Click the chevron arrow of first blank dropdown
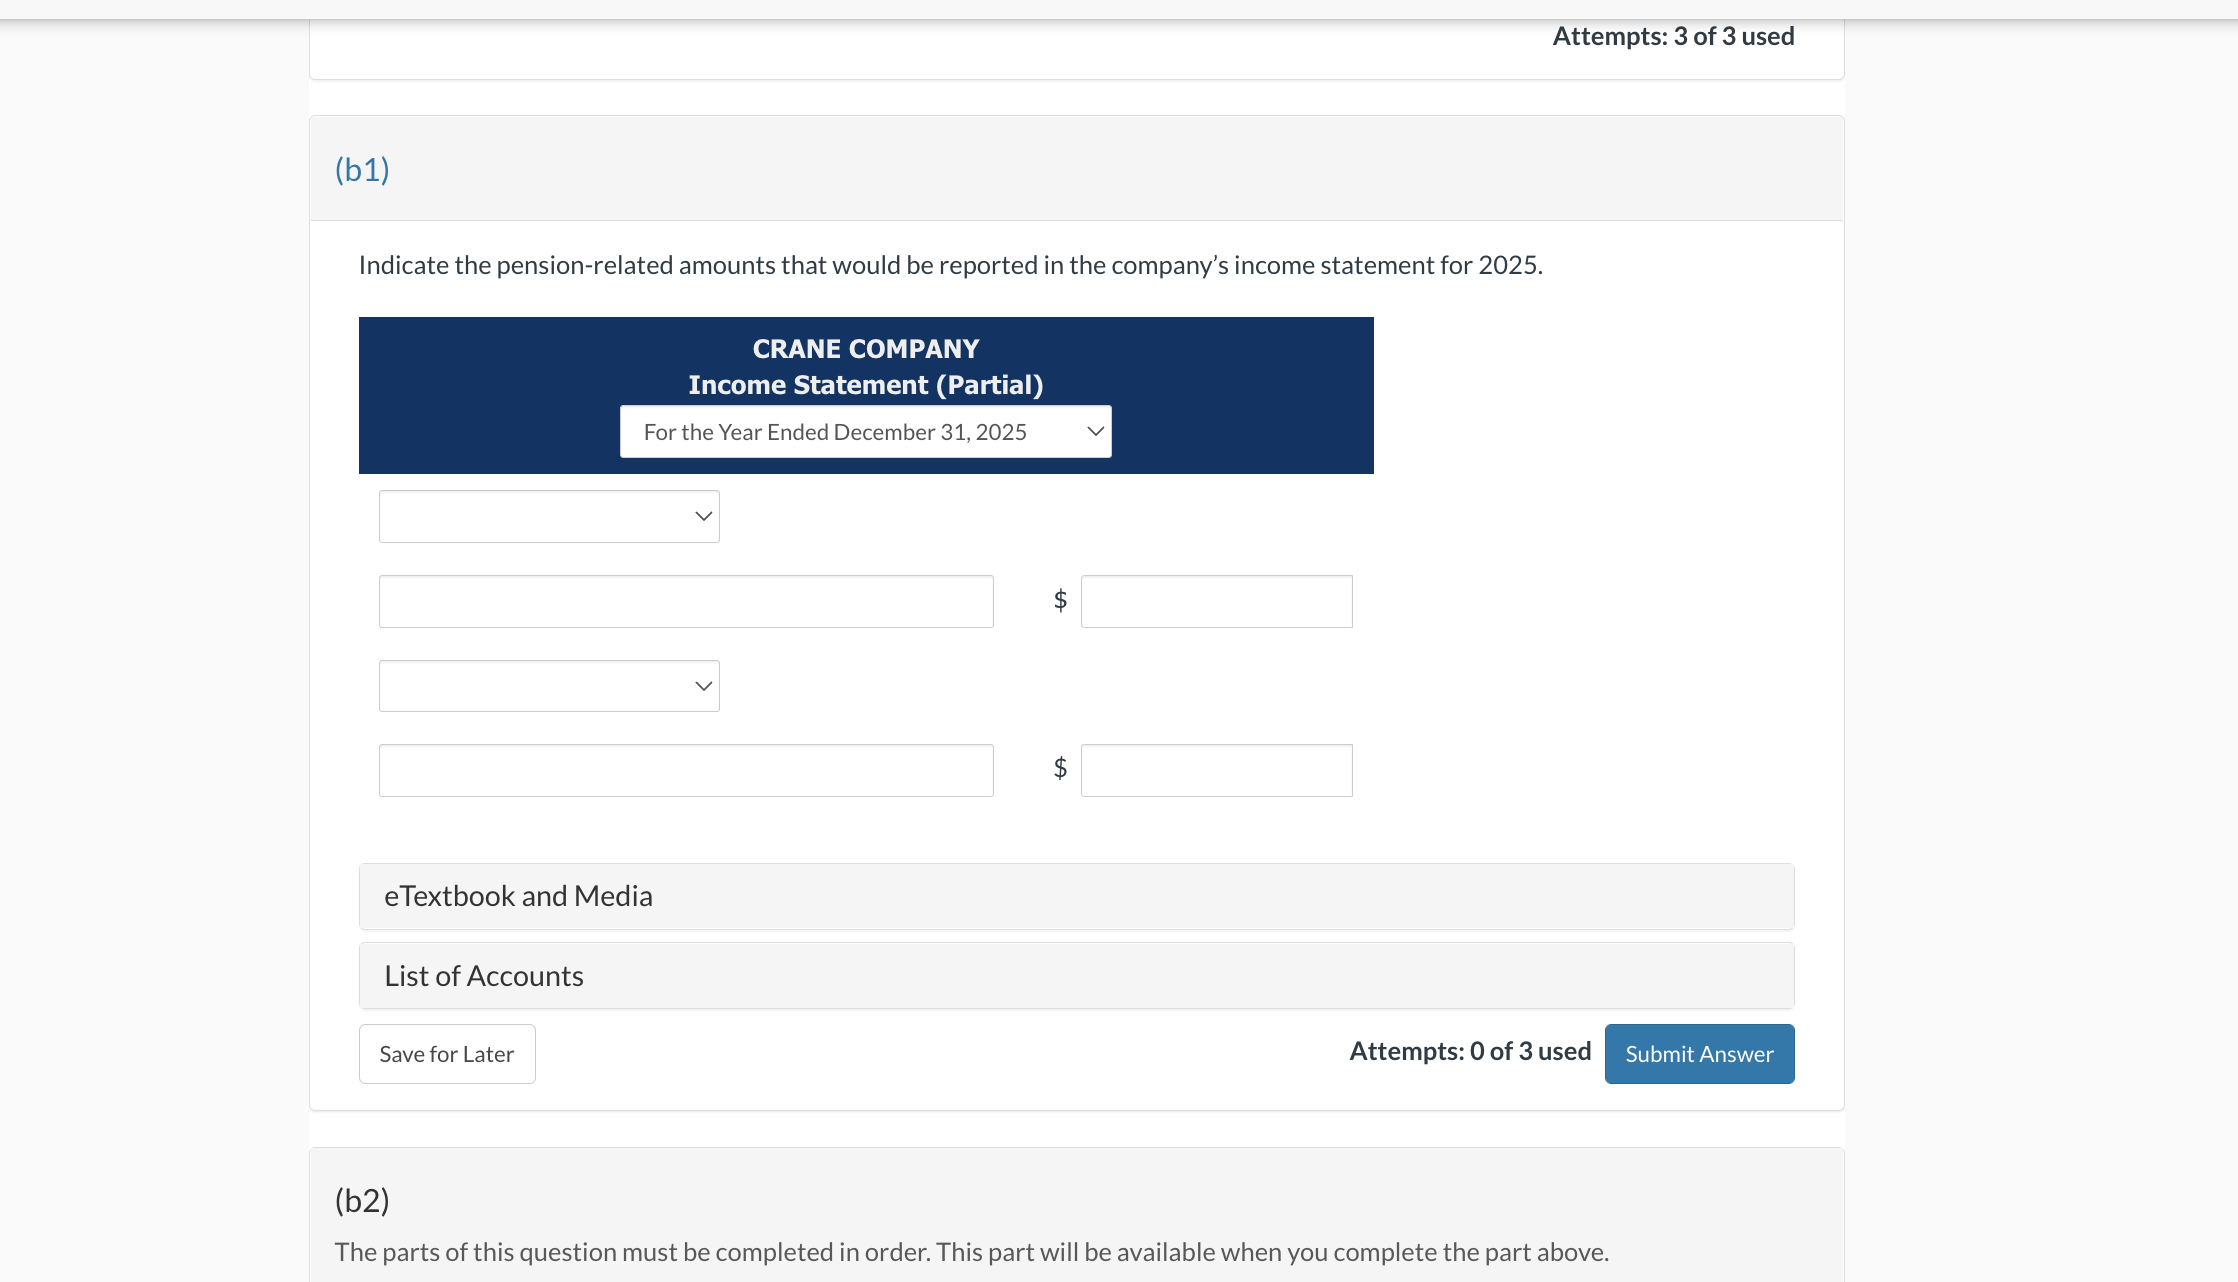 coord(703,517)
